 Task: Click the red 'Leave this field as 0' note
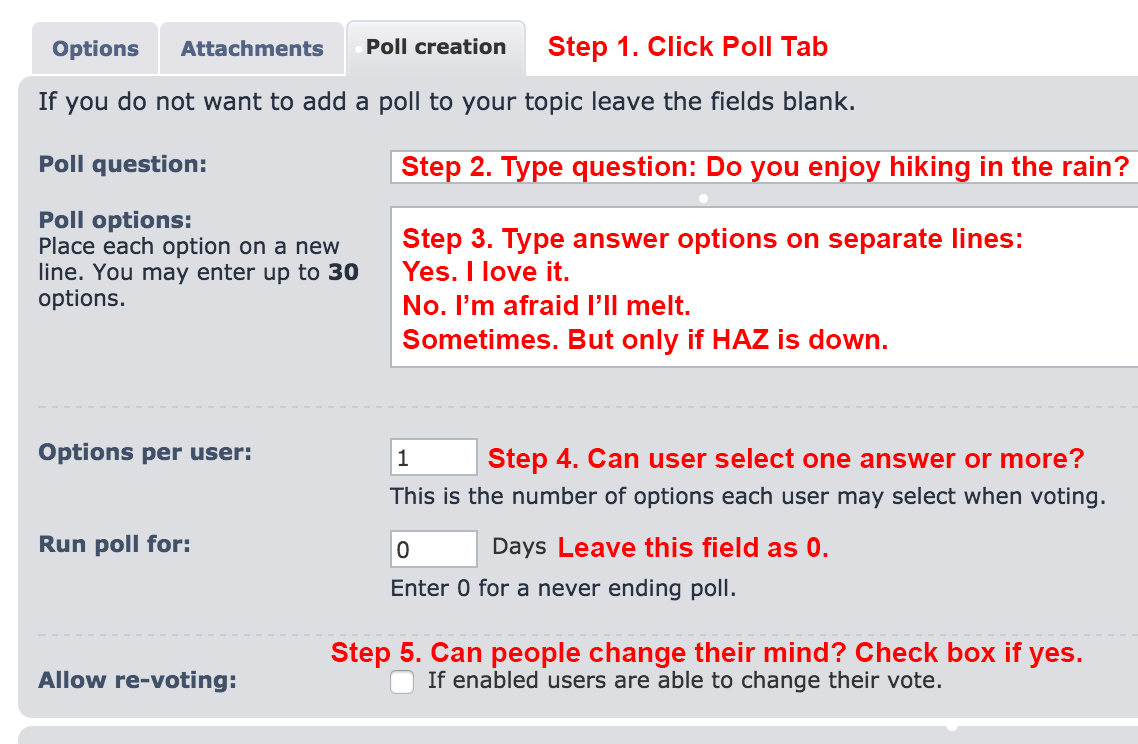(693, 548)
